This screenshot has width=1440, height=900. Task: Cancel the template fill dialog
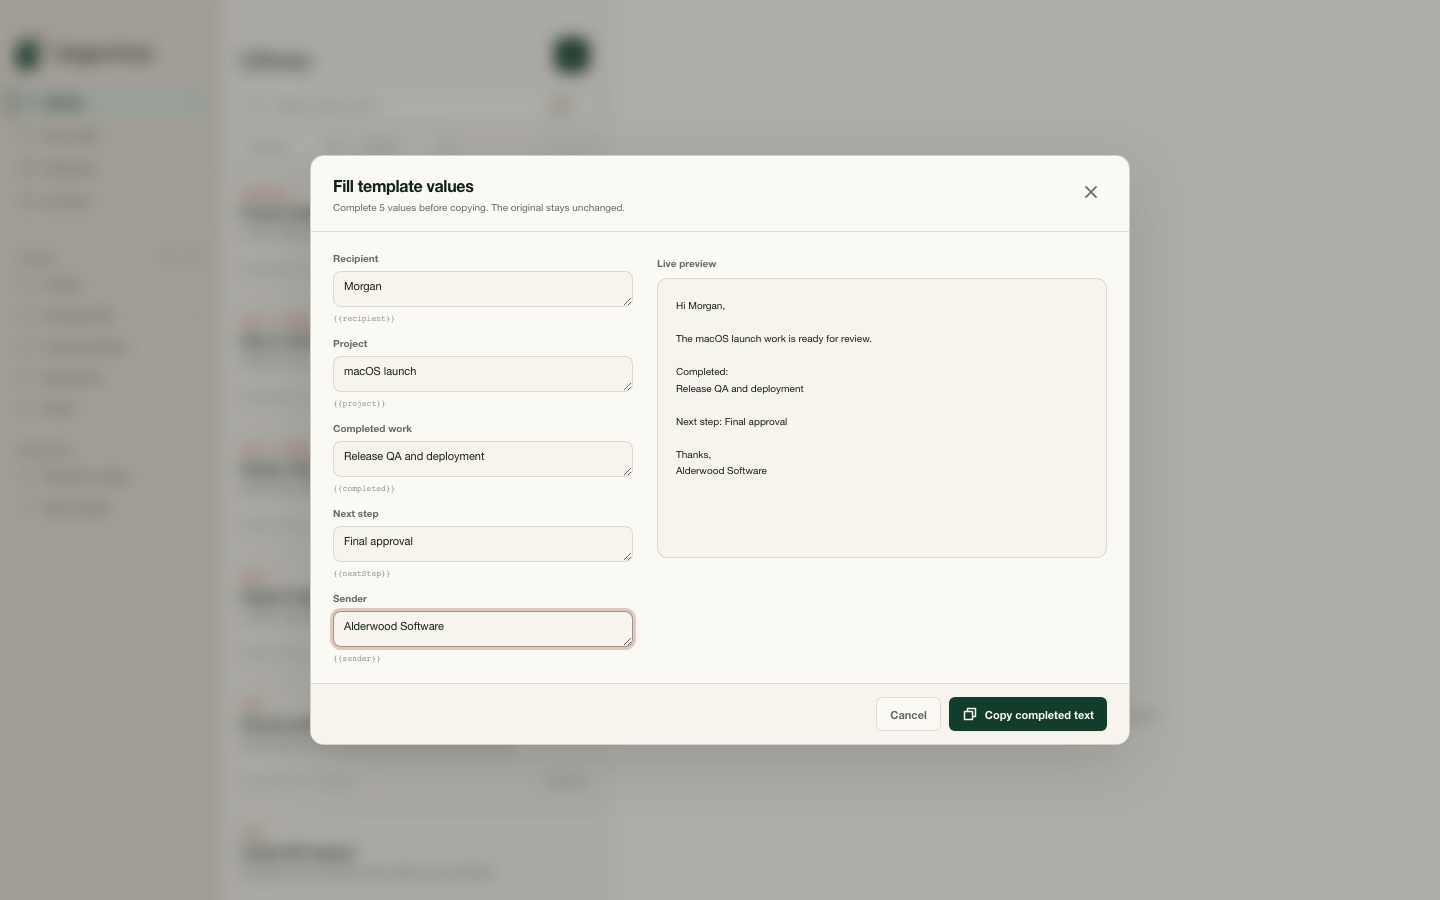point(908,714)
